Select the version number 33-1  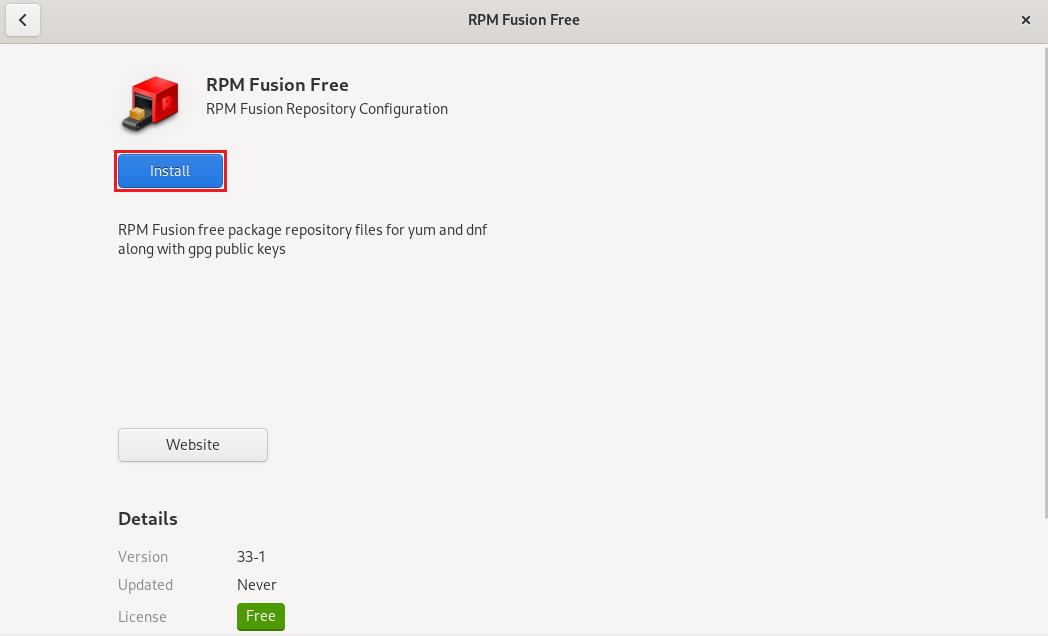tap(251, 557)
